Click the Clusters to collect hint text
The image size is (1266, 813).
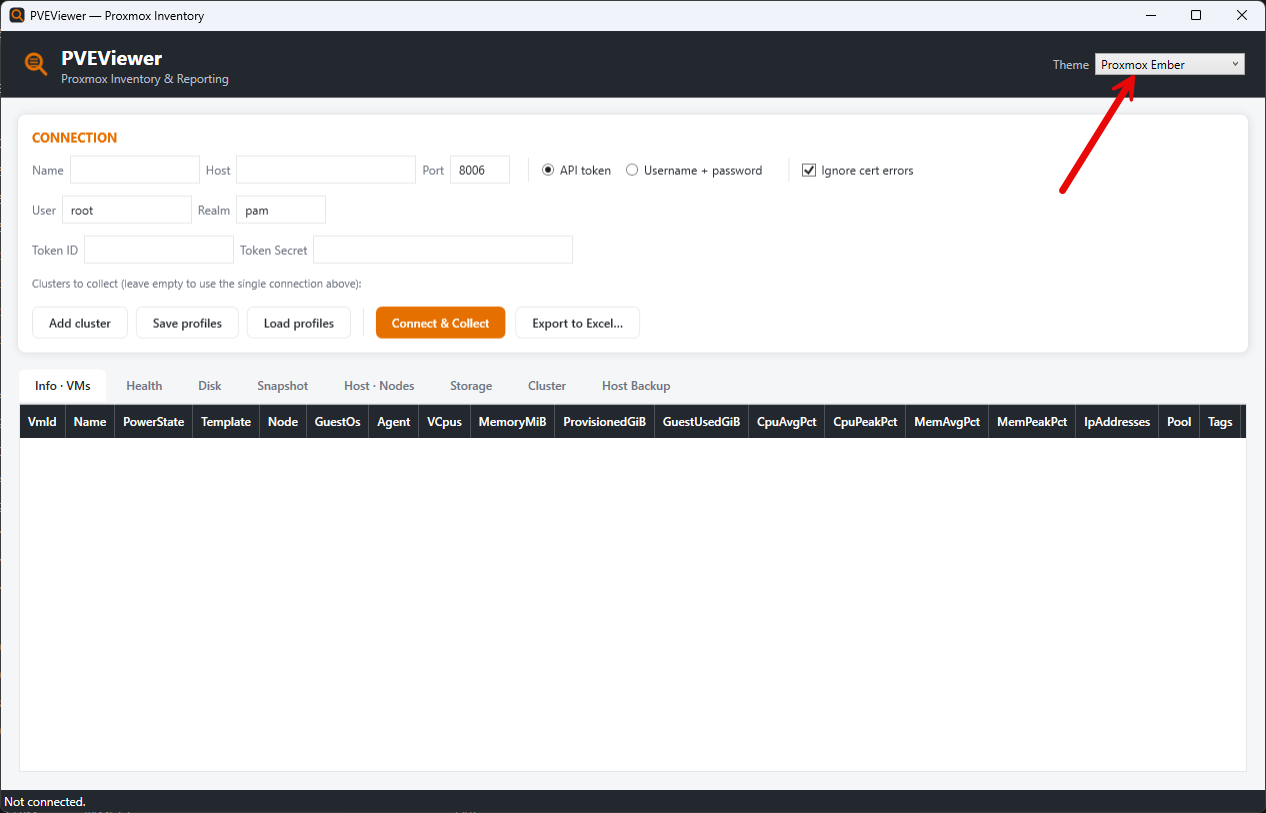197,284
